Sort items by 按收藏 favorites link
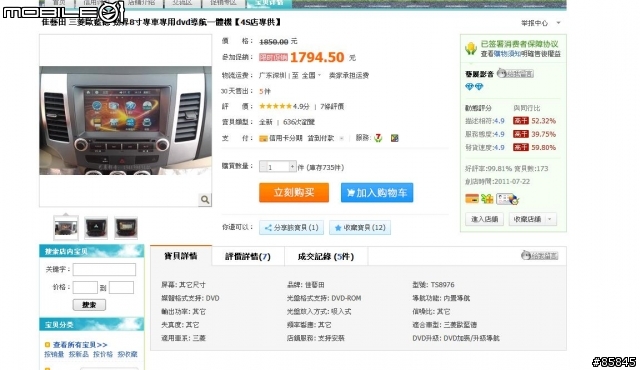 coord(127,354)
